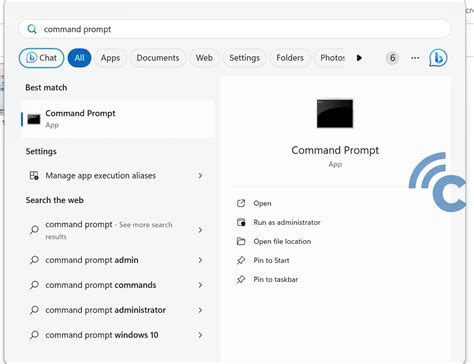Viewport: 474px width, 364px height.
Task: Show more filter tabs with arrow
Action: [x=359, y=58]
